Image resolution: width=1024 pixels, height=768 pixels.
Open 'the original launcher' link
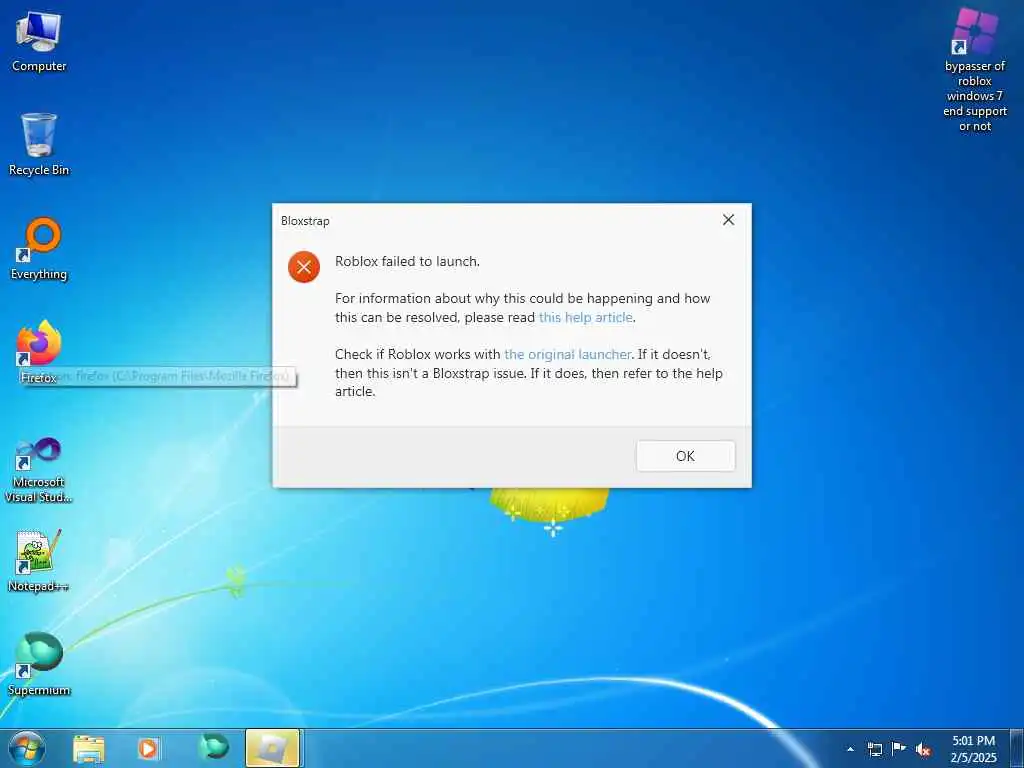click(567, 355)
